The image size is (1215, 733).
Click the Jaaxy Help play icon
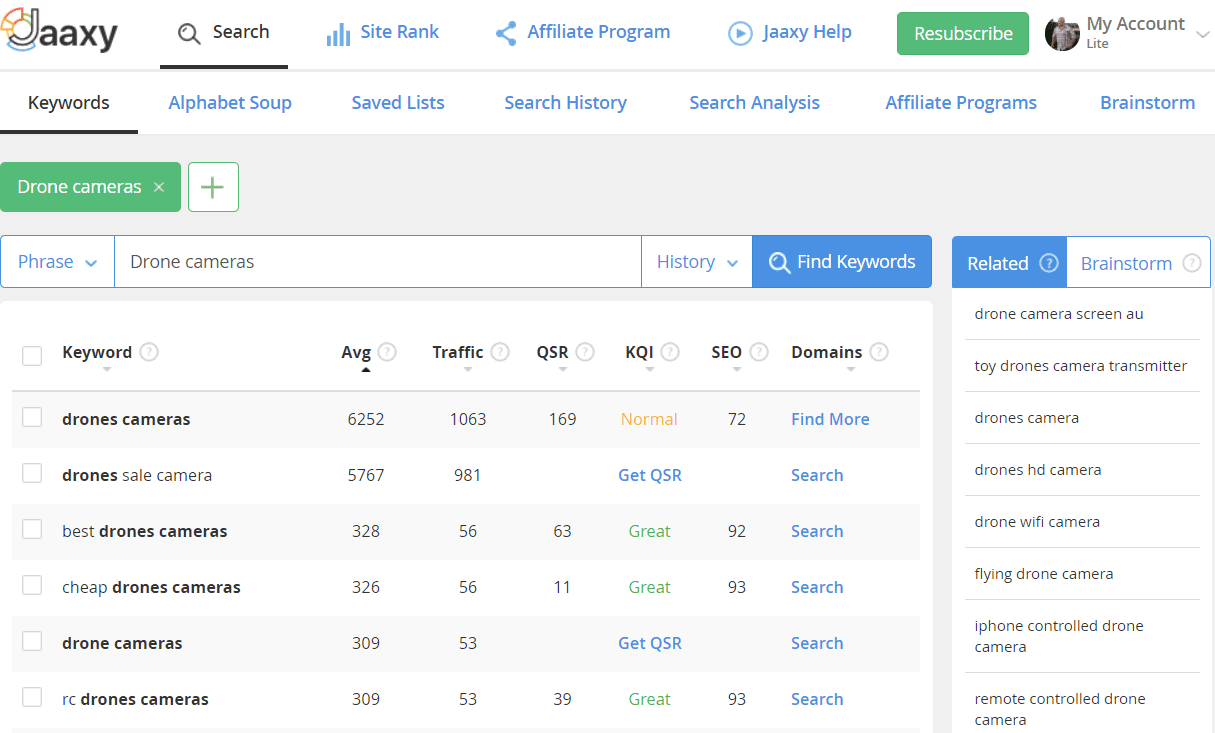click(740, 34)
